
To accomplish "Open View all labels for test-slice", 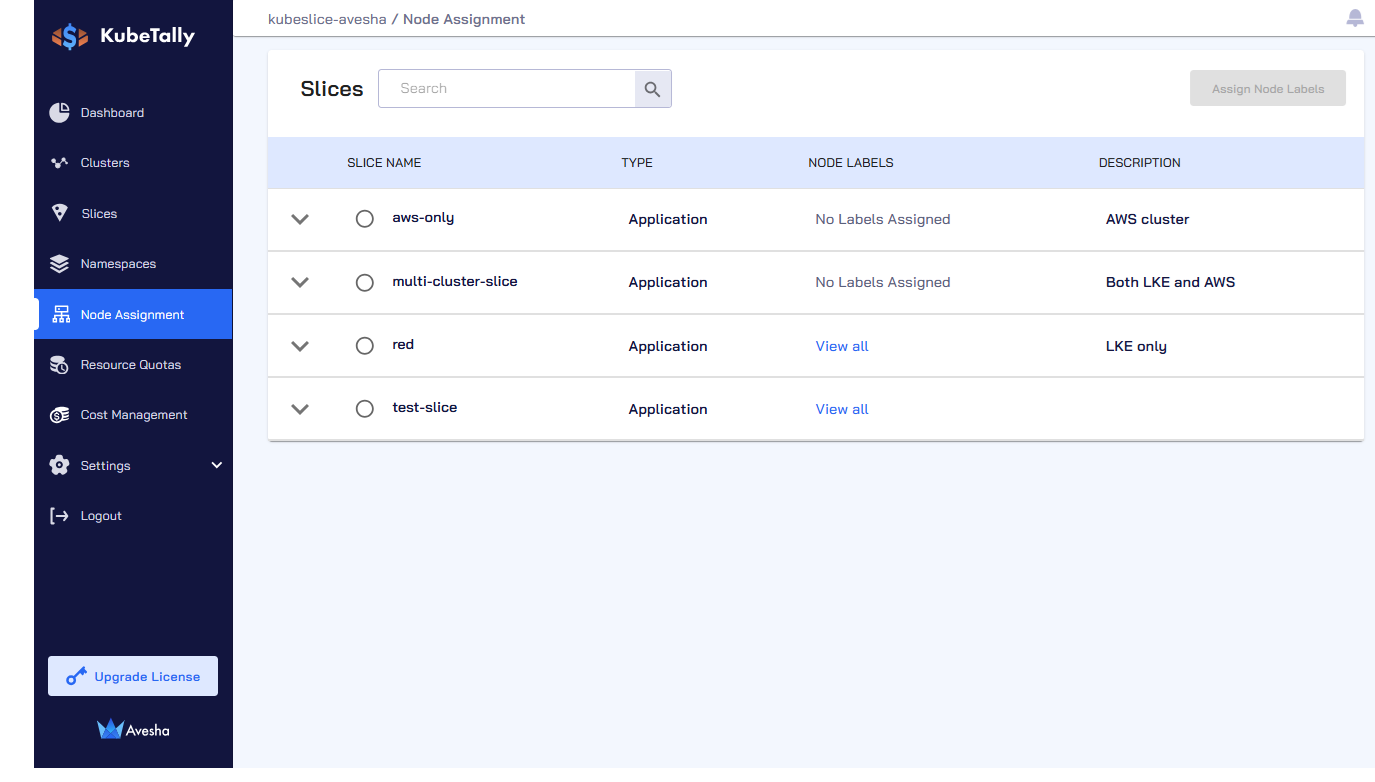I will 842,409.
